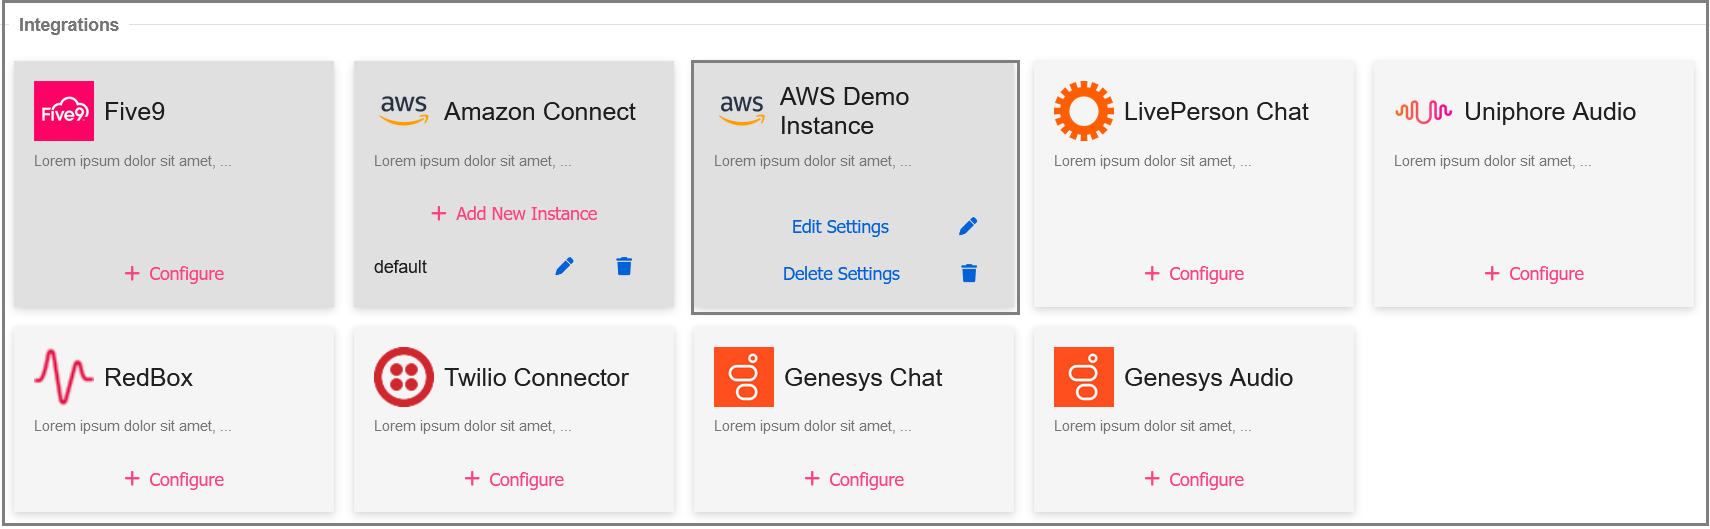
Task: Click the LivePerson Chat gear logo
Action: 1084,111
